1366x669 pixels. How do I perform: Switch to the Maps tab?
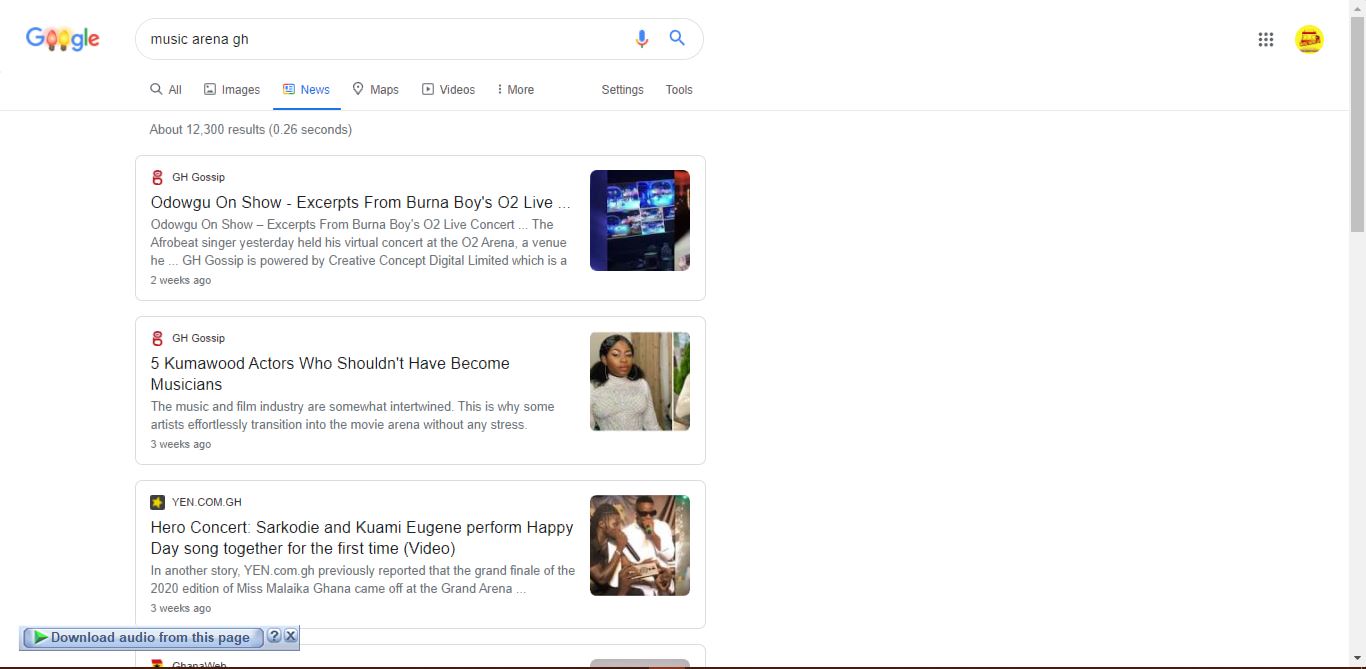[x=375, y=89]
